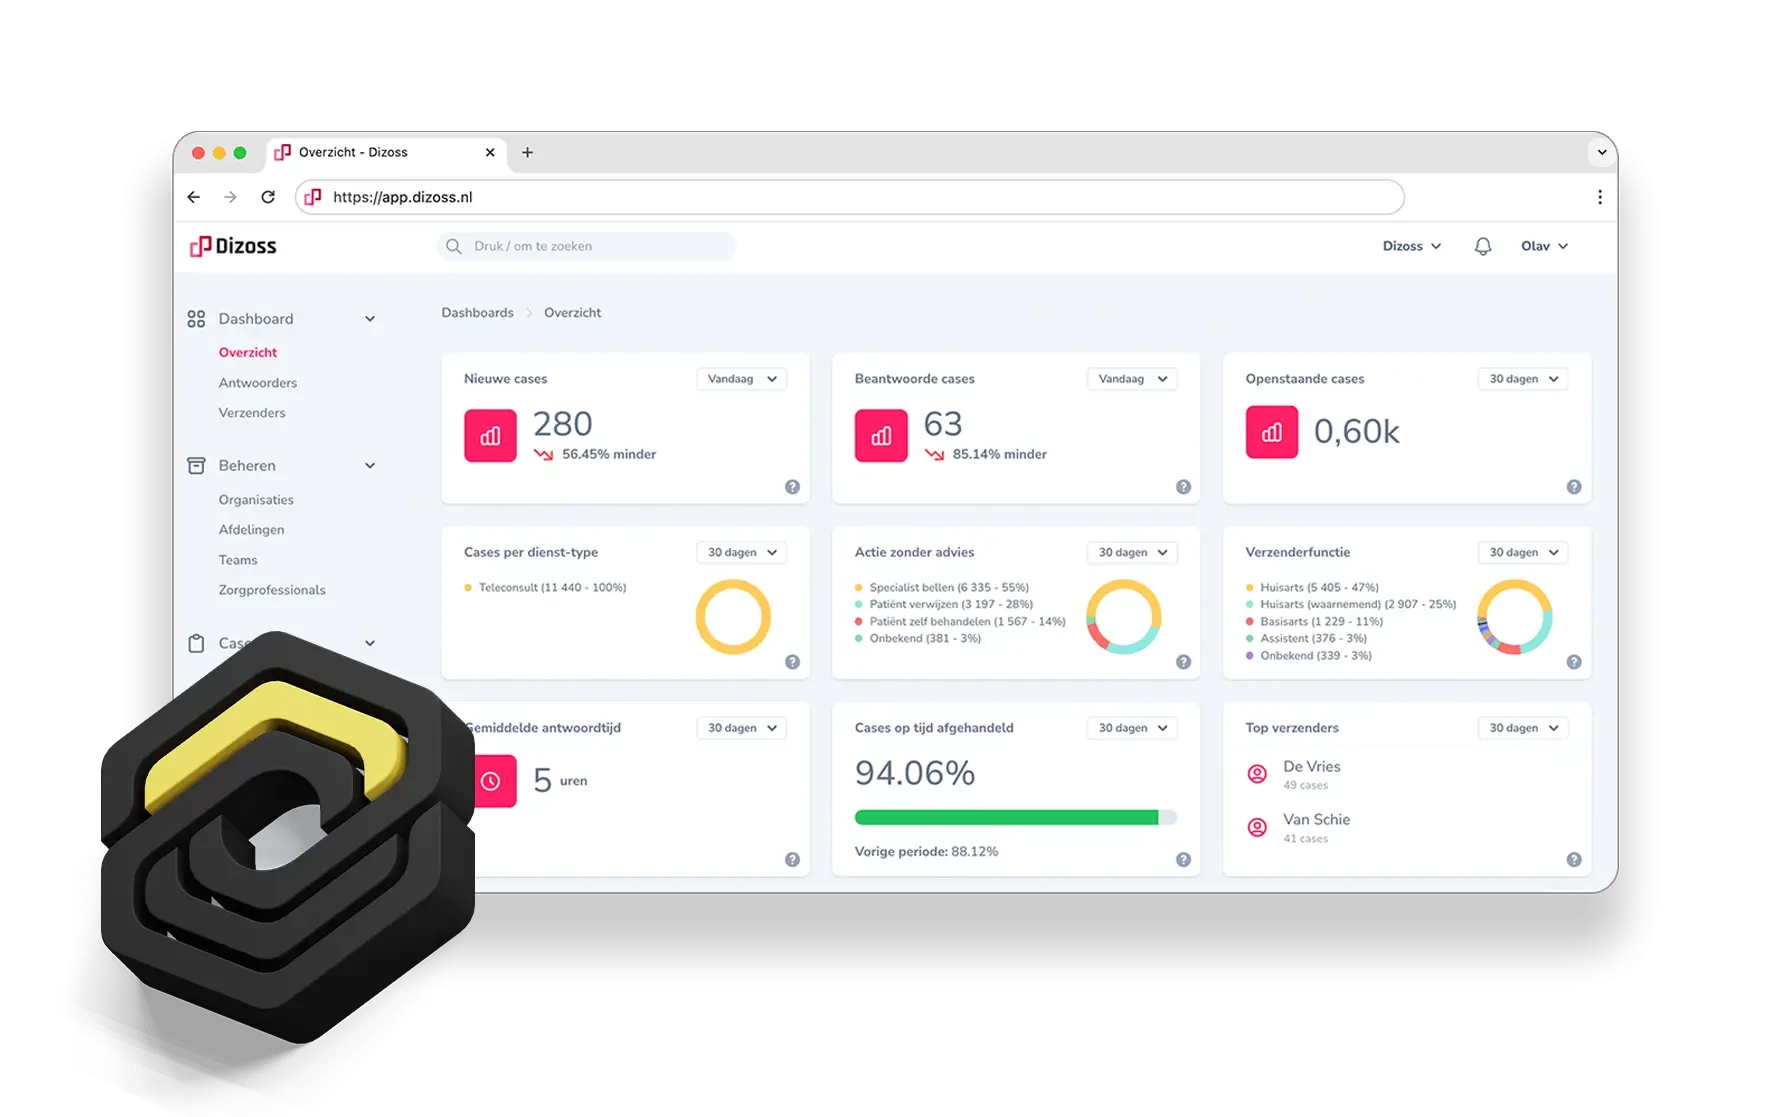Screen dimensions: 1780x1117
Task: Click the browser forward arrow
Action: click(231, 197)
